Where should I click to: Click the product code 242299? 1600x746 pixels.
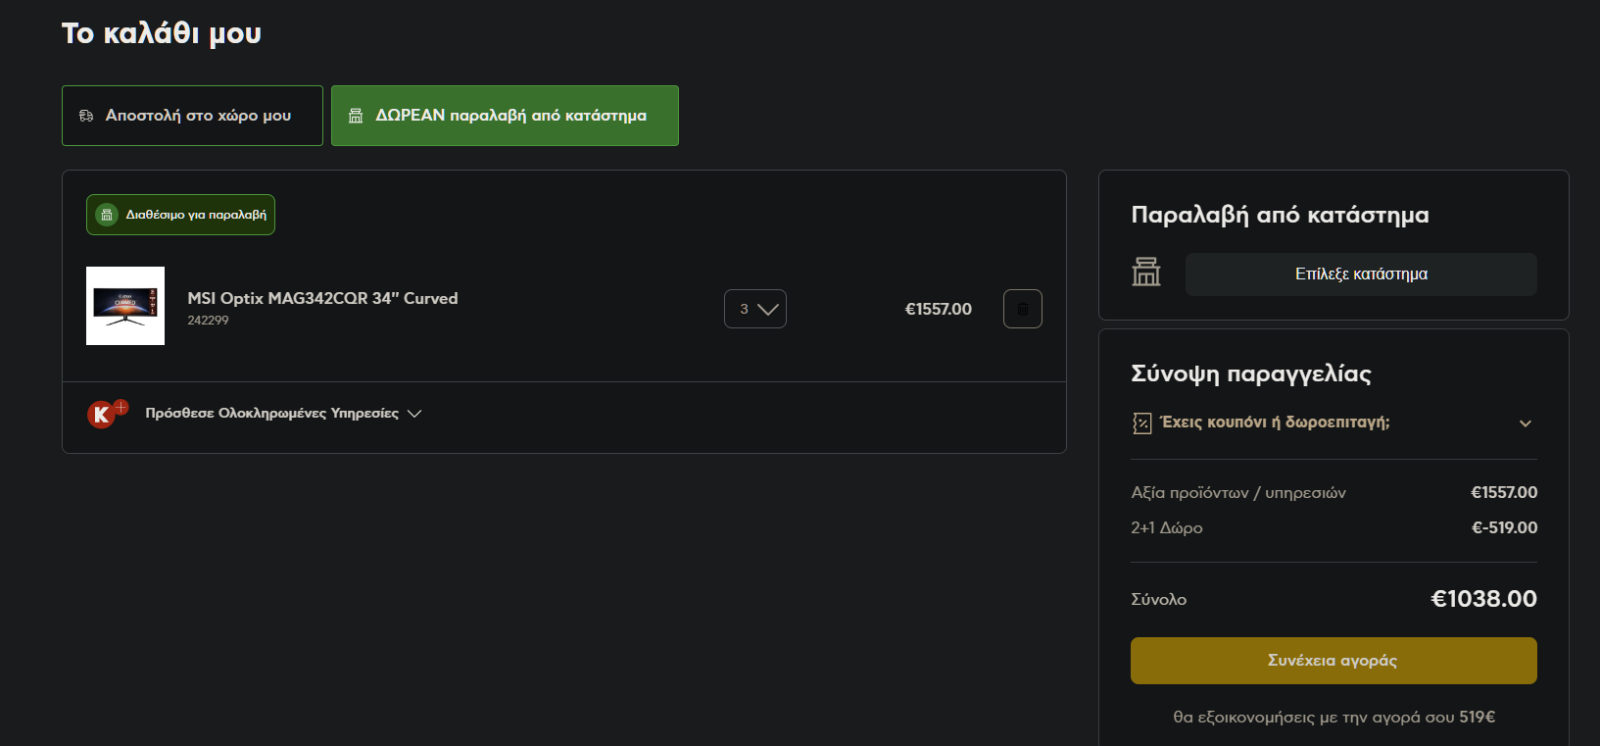[x=208, y=321]
